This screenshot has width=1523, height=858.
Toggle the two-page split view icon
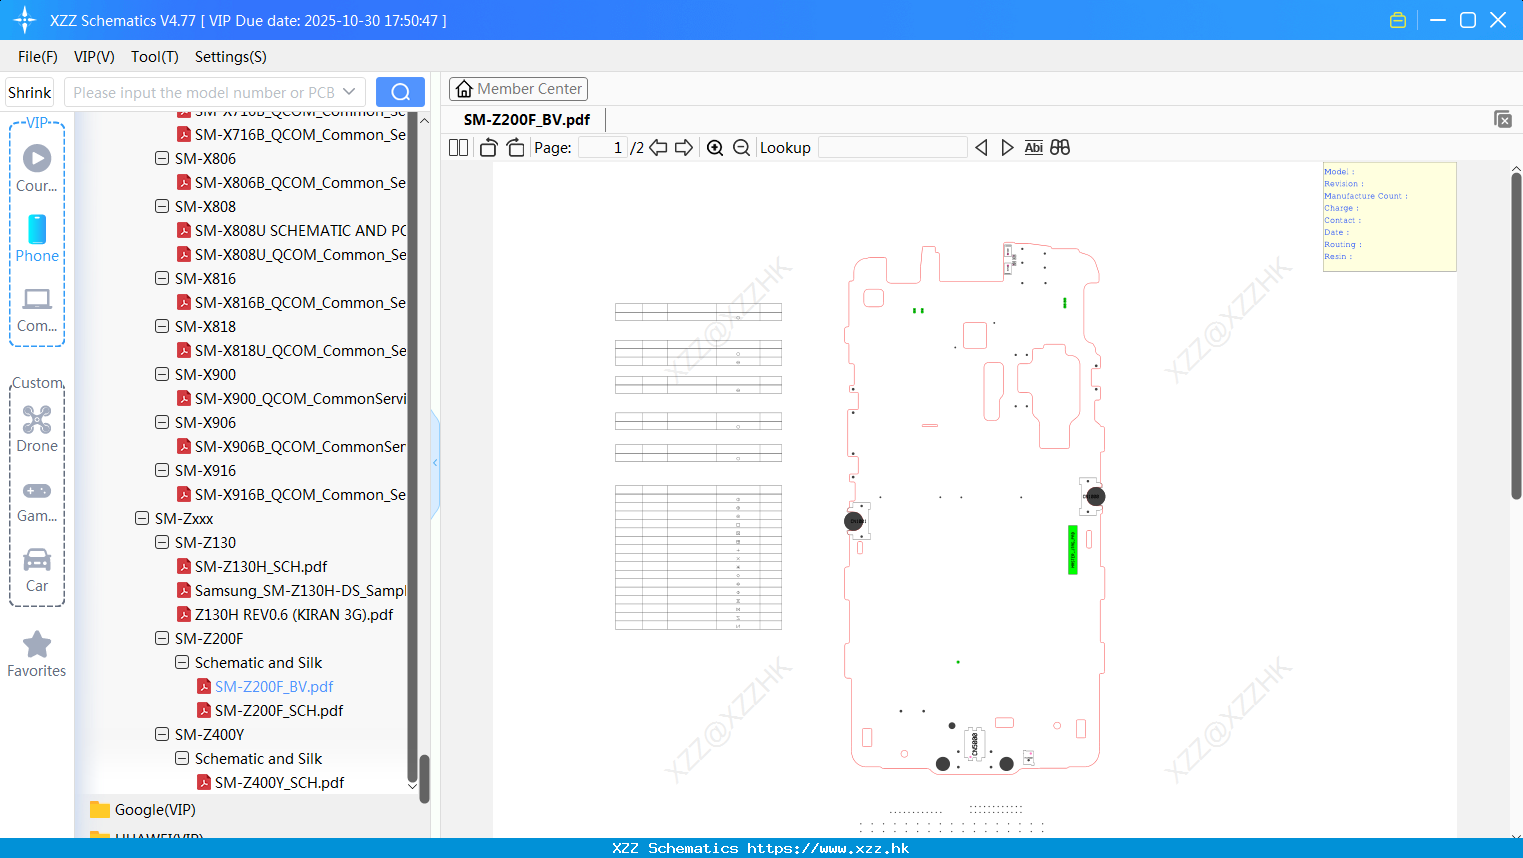(x=458, y=148)
